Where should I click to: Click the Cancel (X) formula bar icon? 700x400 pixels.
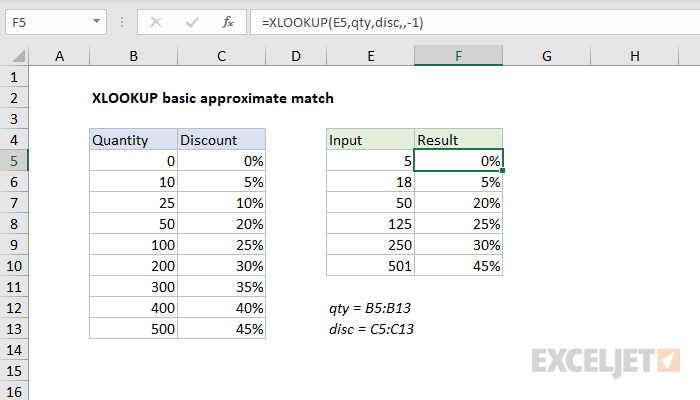(x=156, y=22)
